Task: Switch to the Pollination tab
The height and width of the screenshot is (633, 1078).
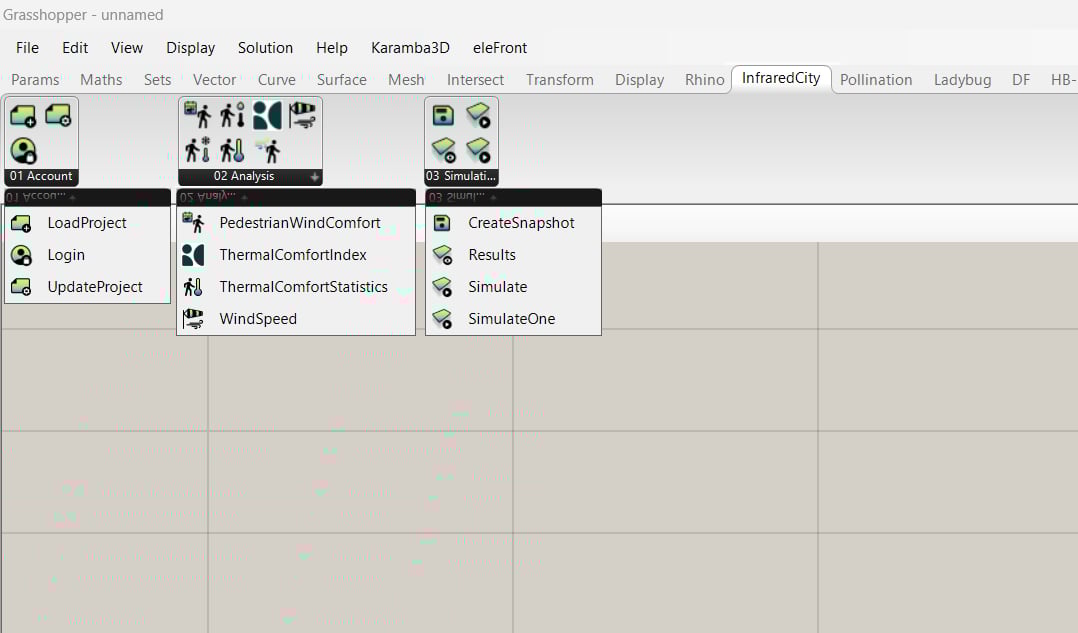Action: [876, 80]
